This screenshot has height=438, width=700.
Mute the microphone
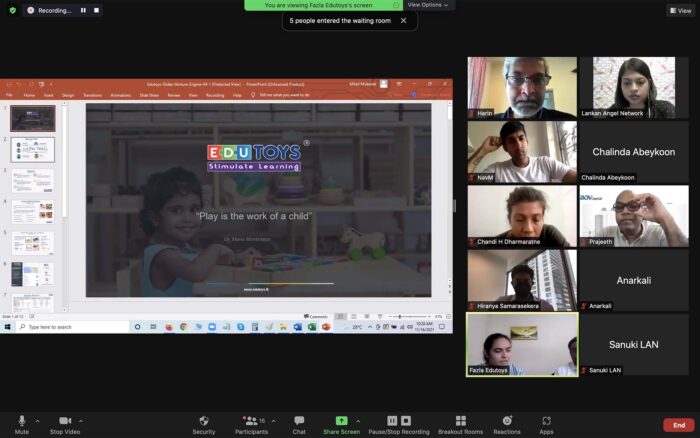(x=21, y=424)
